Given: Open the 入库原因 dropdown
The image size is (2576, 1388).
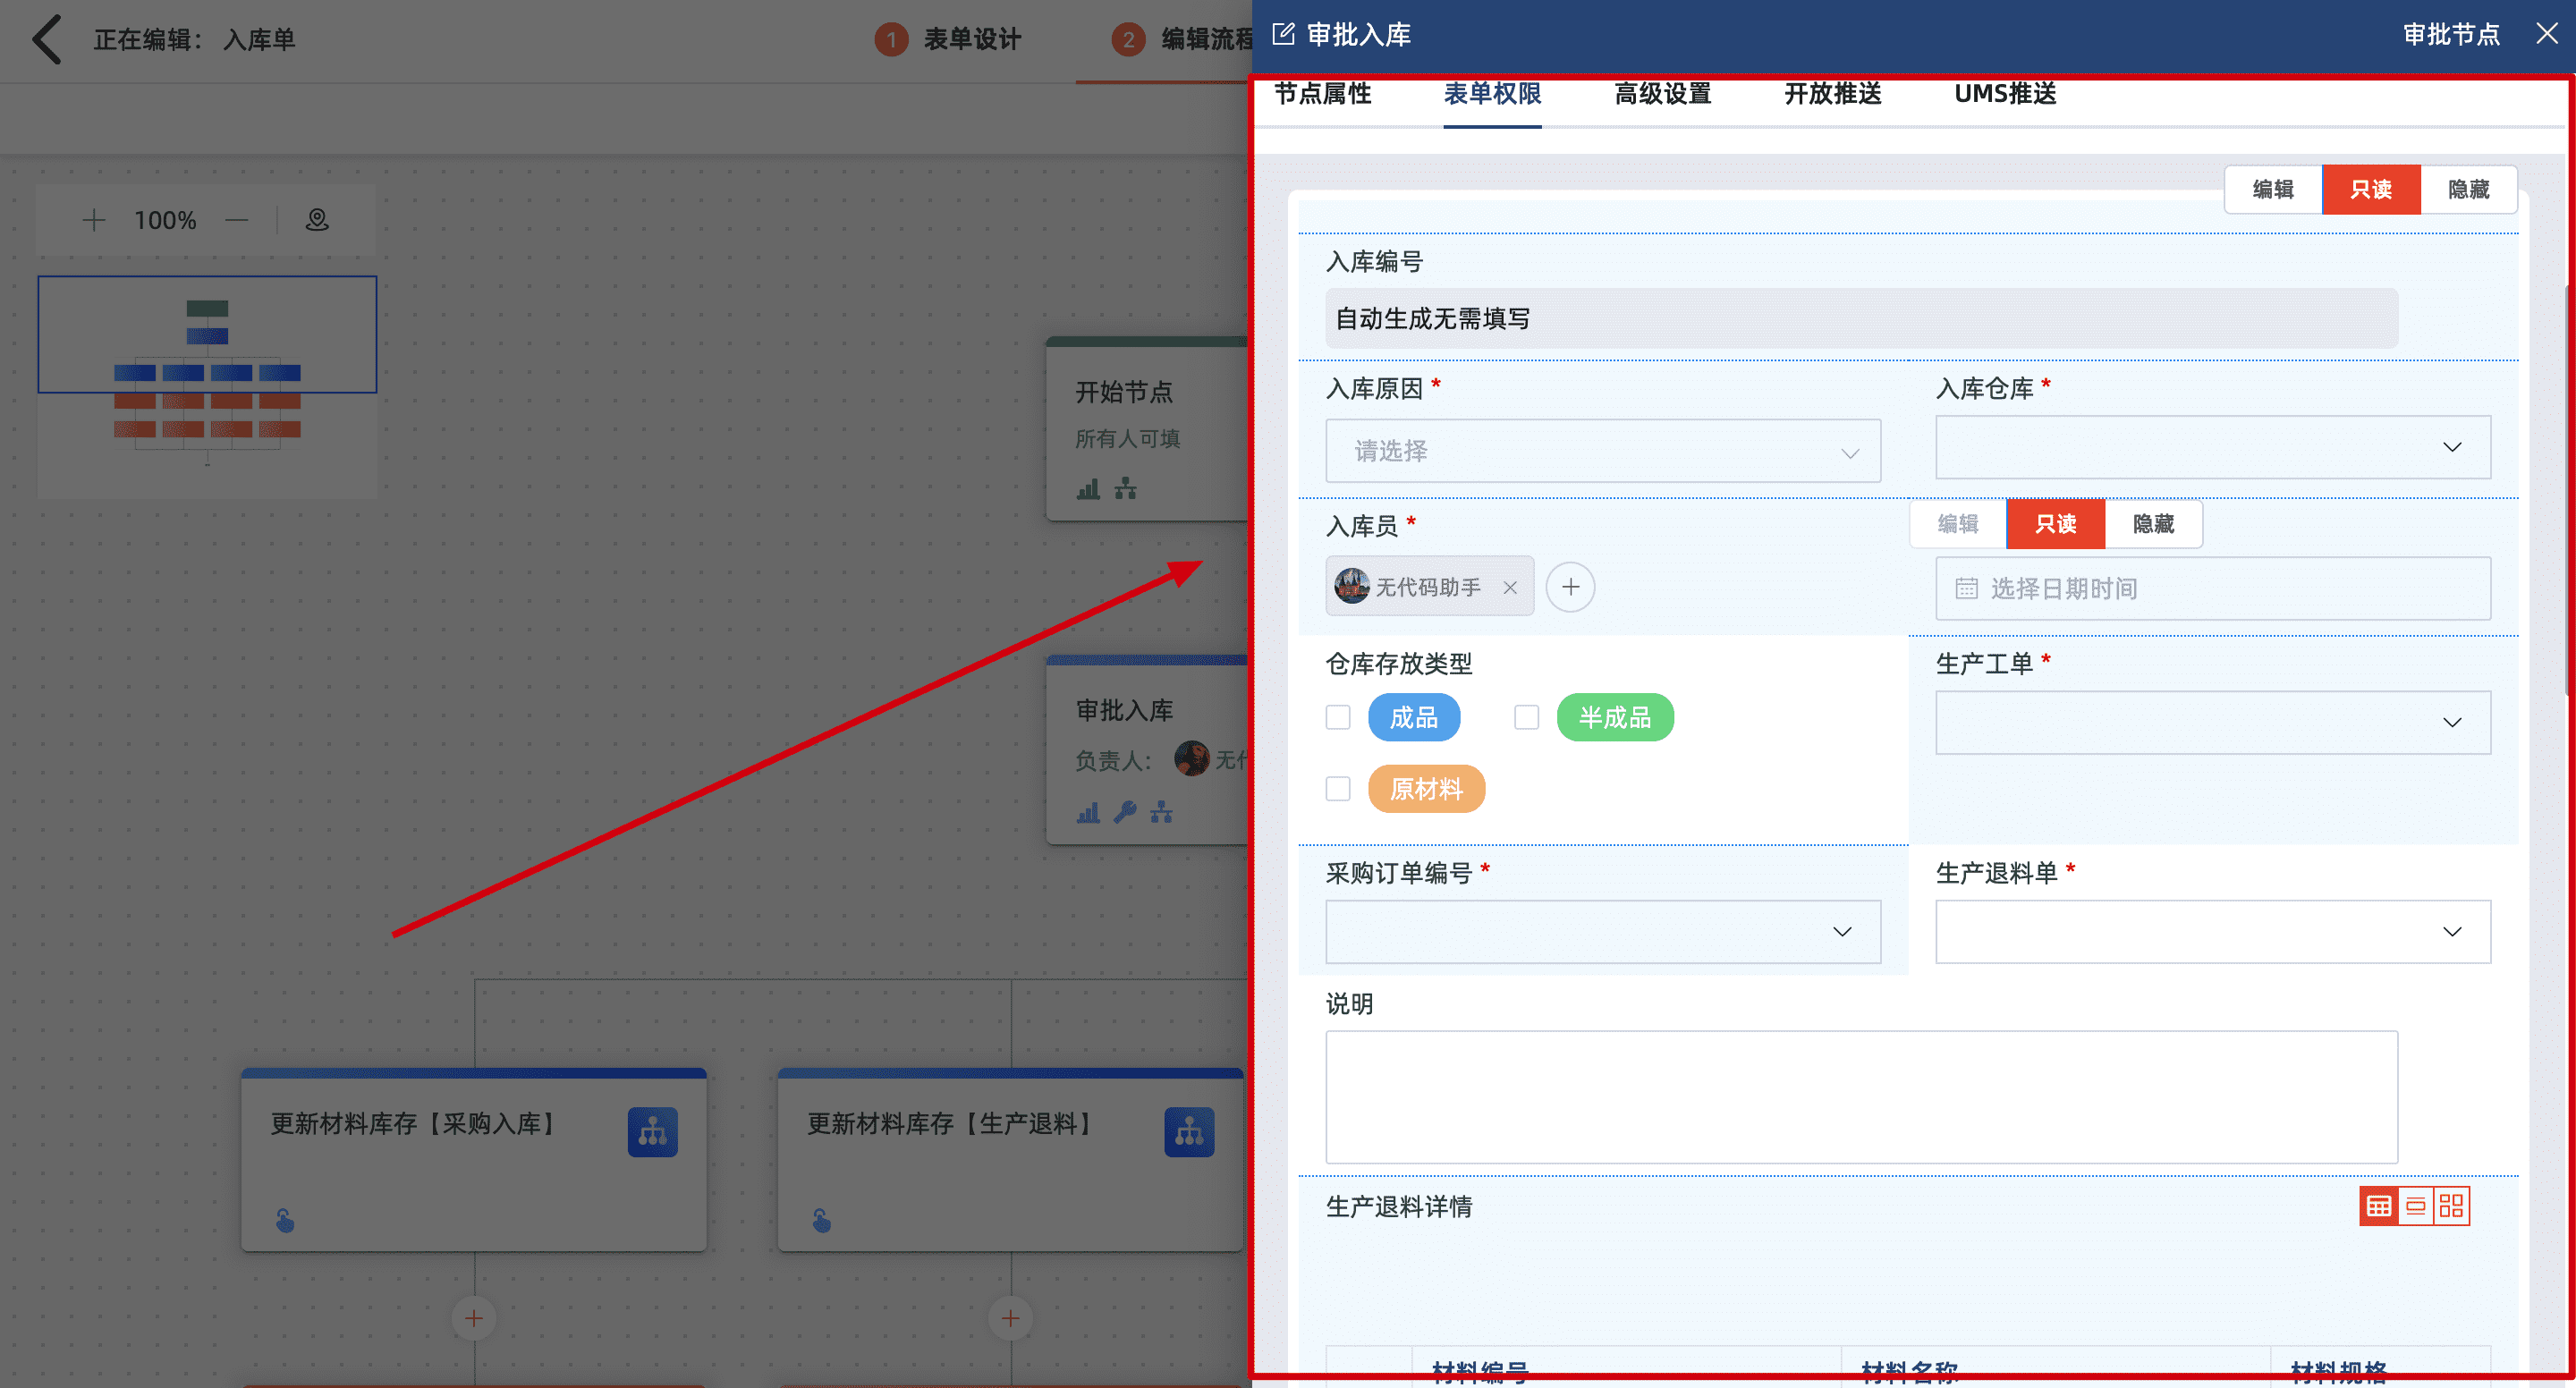Looking at the screenshot, I should coord(1602,451).
